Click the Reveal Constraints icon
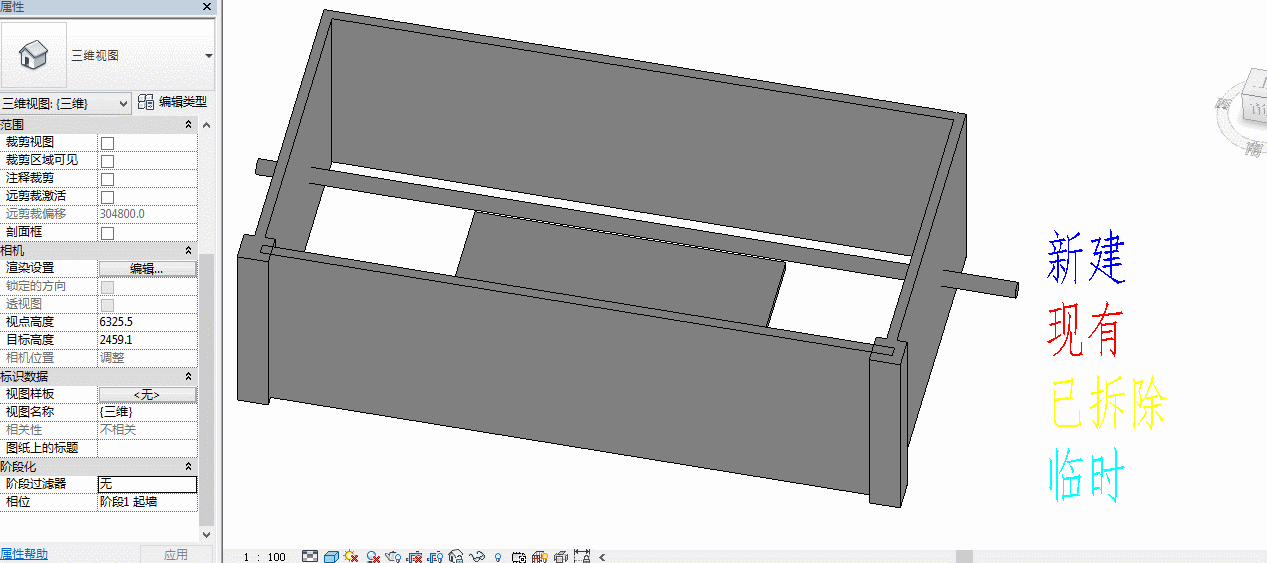 [x=581, y=556]
